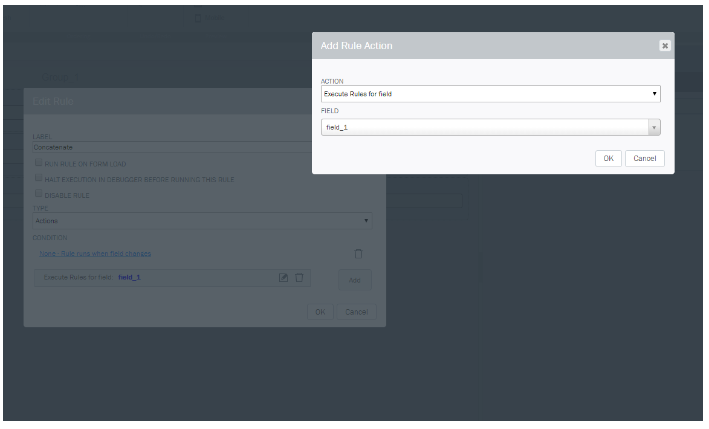Select the field_1 link in action row
Viewport: 709px width, 429px height.
pyautogui.click(x=129, y=277)
